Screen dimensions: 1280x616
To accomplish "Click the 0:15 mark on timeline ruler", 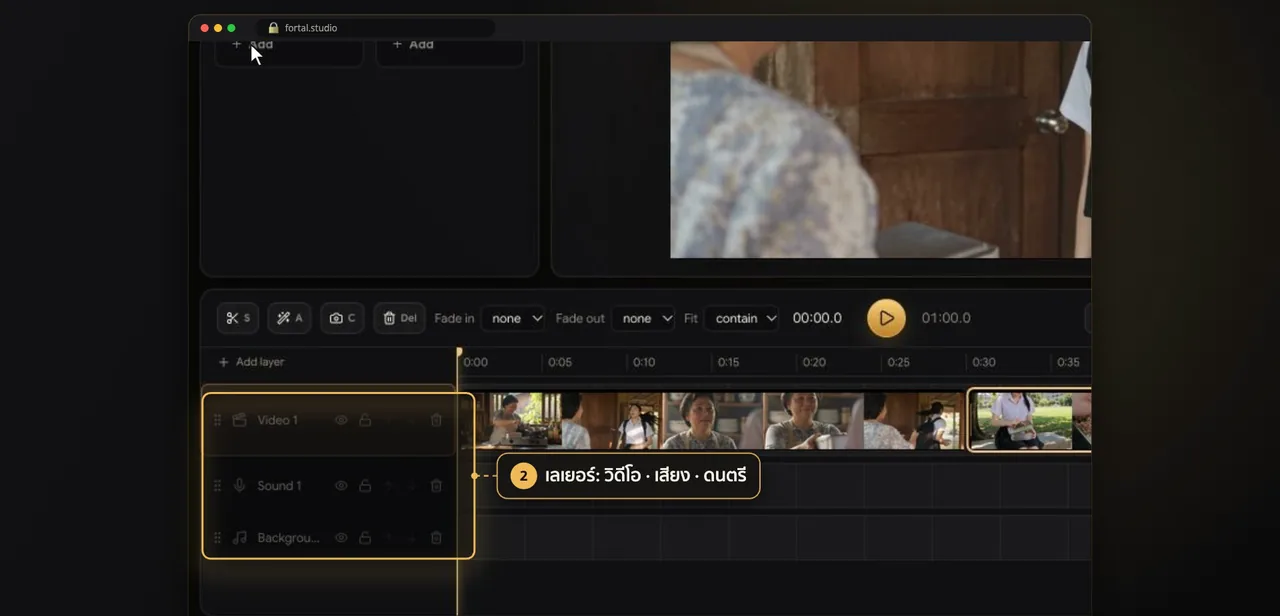I will (729, 362).
